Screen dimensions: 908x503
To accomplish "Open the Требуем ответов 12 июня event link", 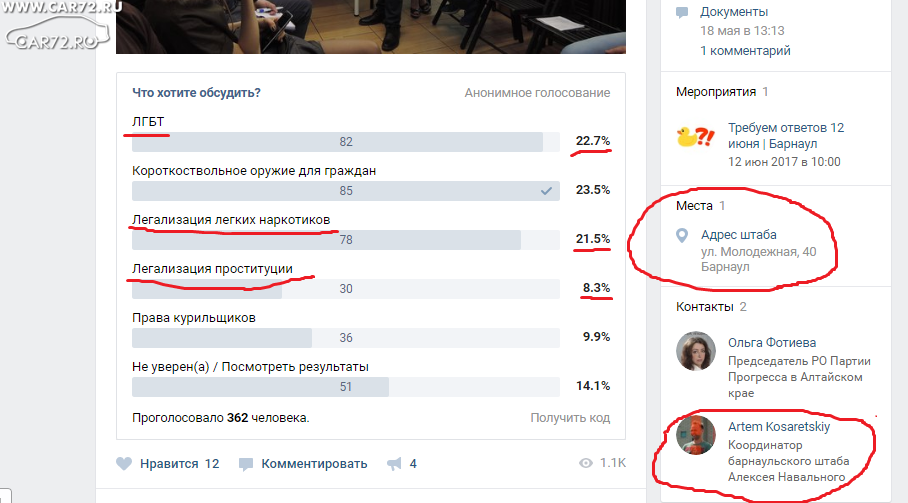I will [x=786, y=135].
